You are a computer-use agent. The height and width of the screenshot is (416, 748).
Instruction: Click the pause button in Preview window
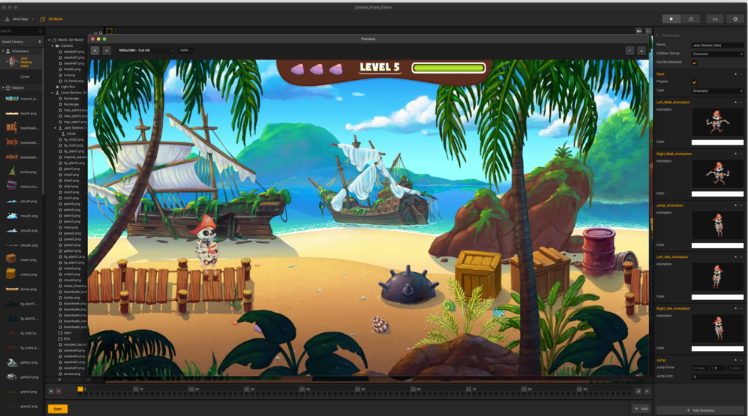pos(95,50)
